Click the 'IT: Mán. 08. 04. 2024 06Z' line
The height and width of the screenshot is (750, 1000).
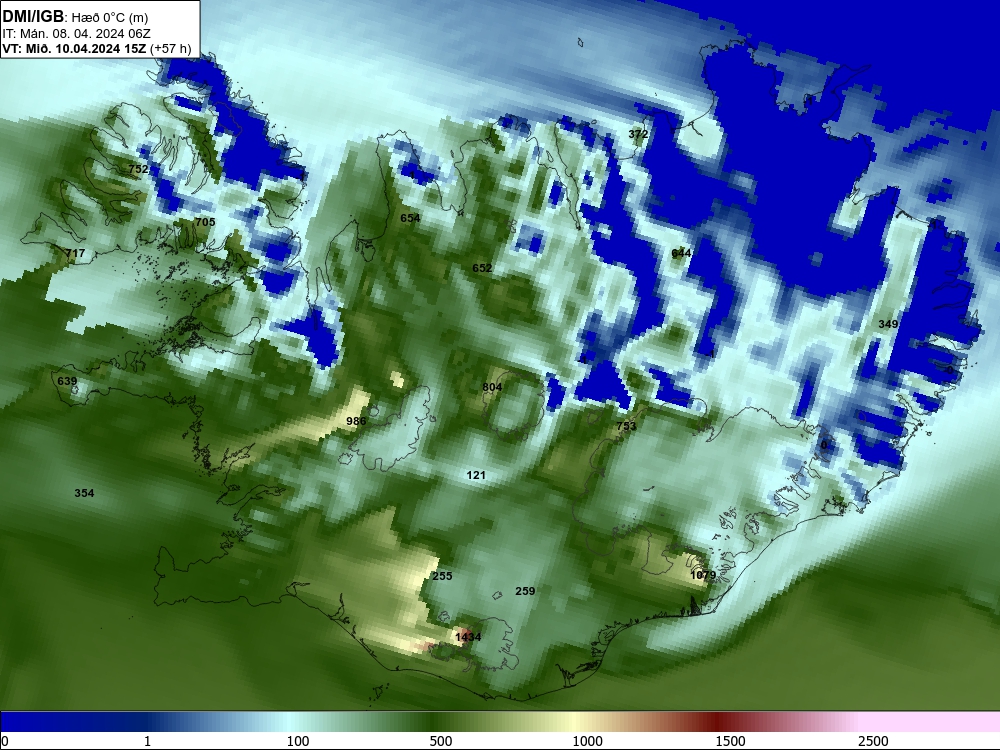76,34
